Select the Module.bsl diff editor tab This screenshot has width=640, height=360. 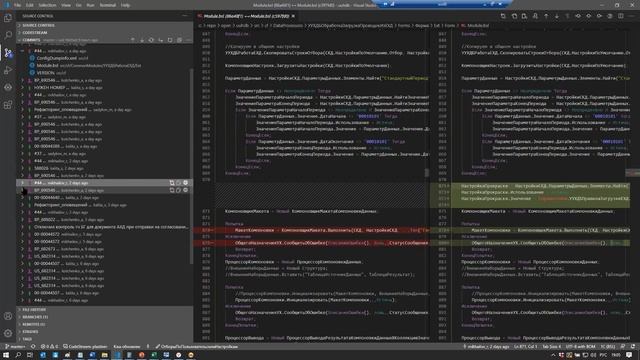click(x=246, y=16)
